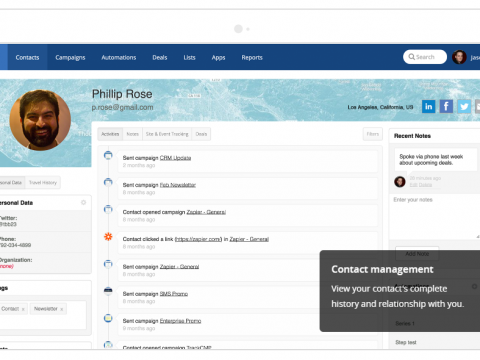480x360 pixels.
Task: Focus the Search field
Action: pos(425,57)
